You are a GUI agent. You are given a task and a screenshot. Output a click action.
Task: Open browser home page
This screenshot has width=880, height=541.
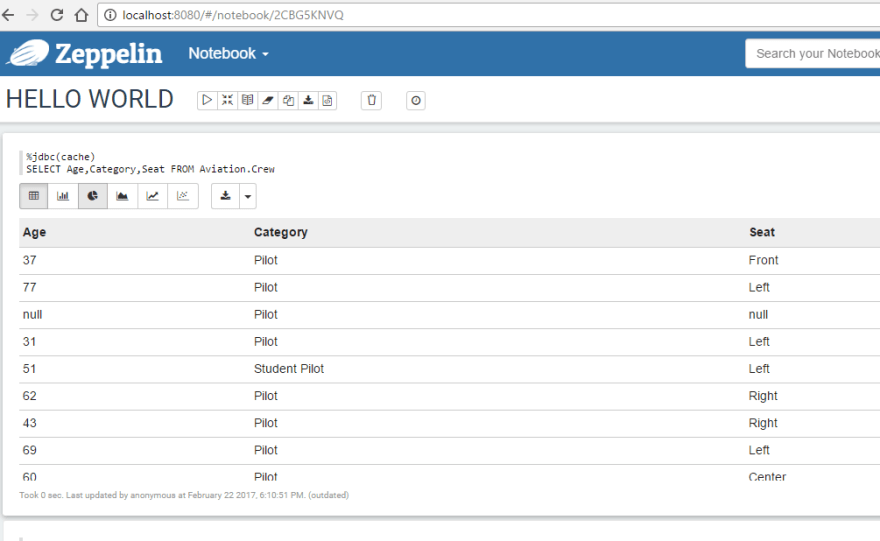point(81,15)
